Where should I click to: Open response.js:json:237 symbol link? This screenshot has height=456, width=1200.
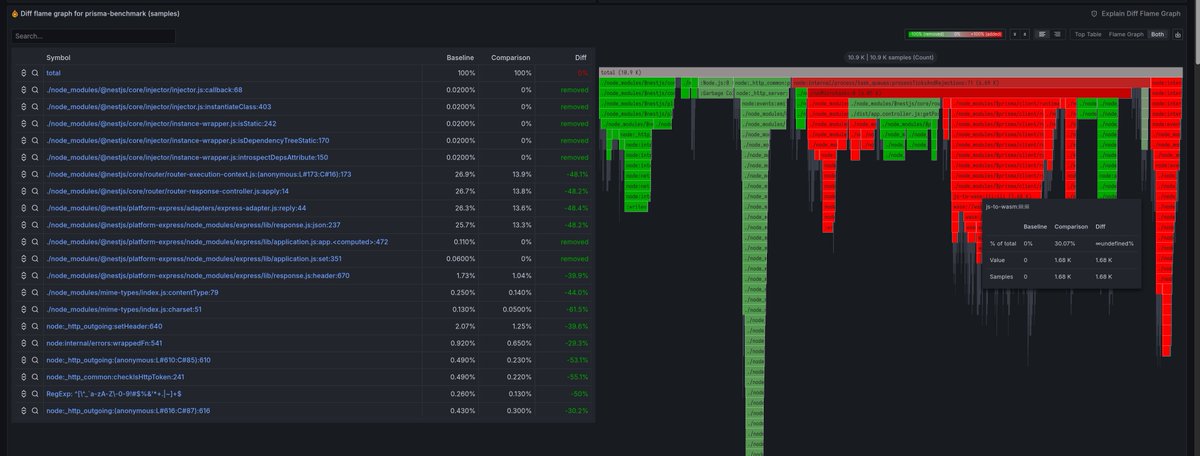point(193,225)
